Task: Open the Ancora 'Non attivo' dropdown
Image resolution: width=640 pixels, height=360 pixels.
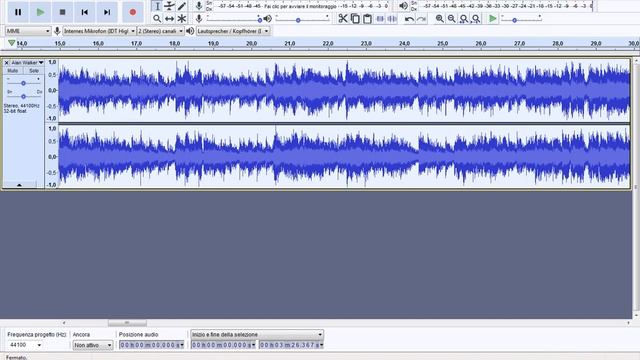Action: pos(93,345)
